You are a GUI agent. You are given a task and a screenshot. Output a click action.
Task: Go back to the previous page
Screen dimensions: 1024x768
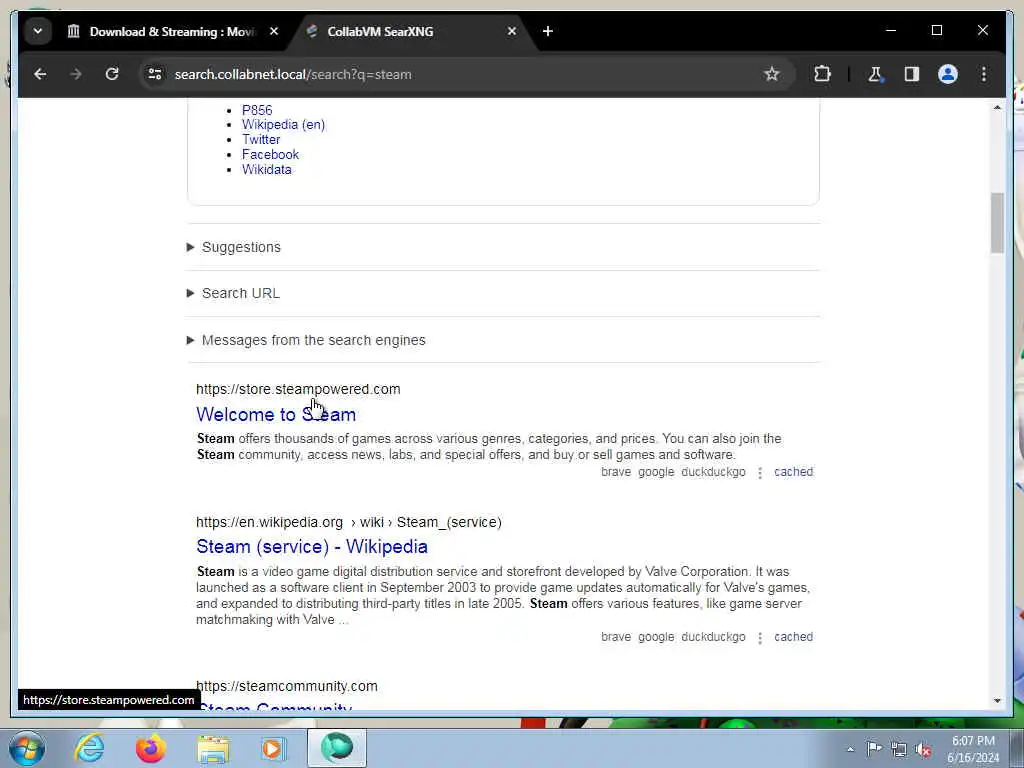(x=40, y=74)
